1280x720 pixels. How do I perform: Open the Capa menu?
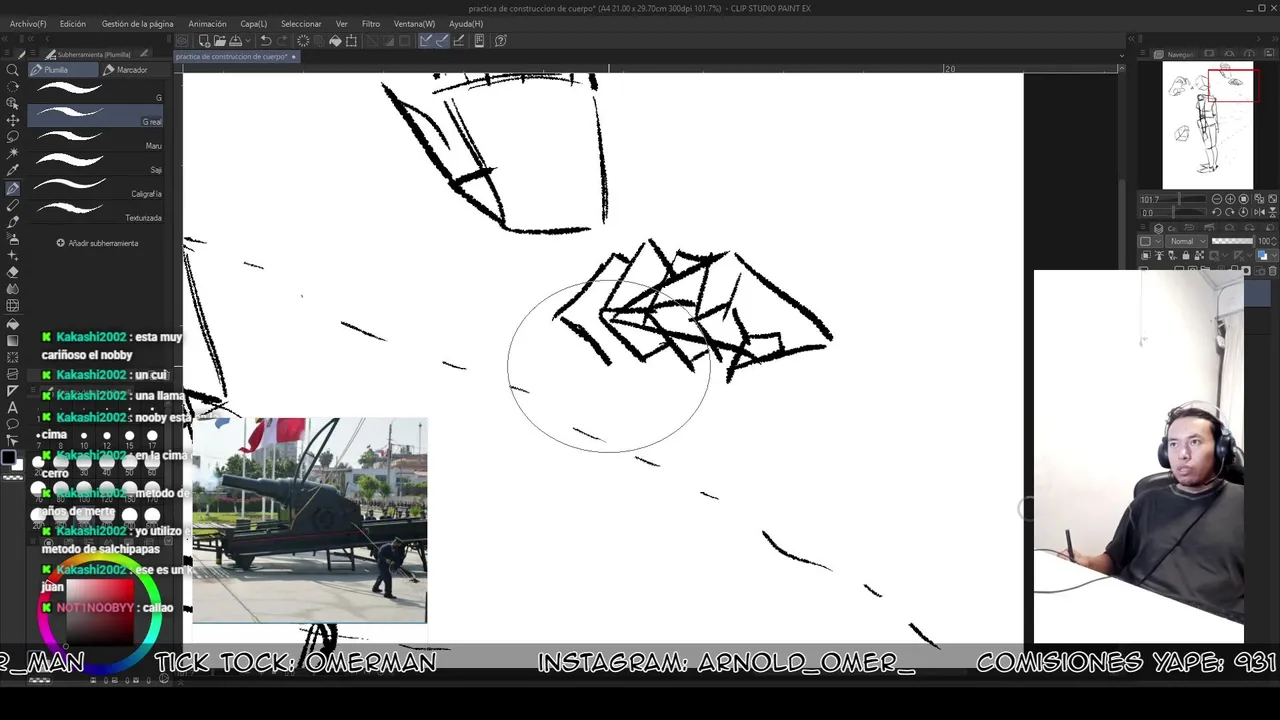(253, 23)
